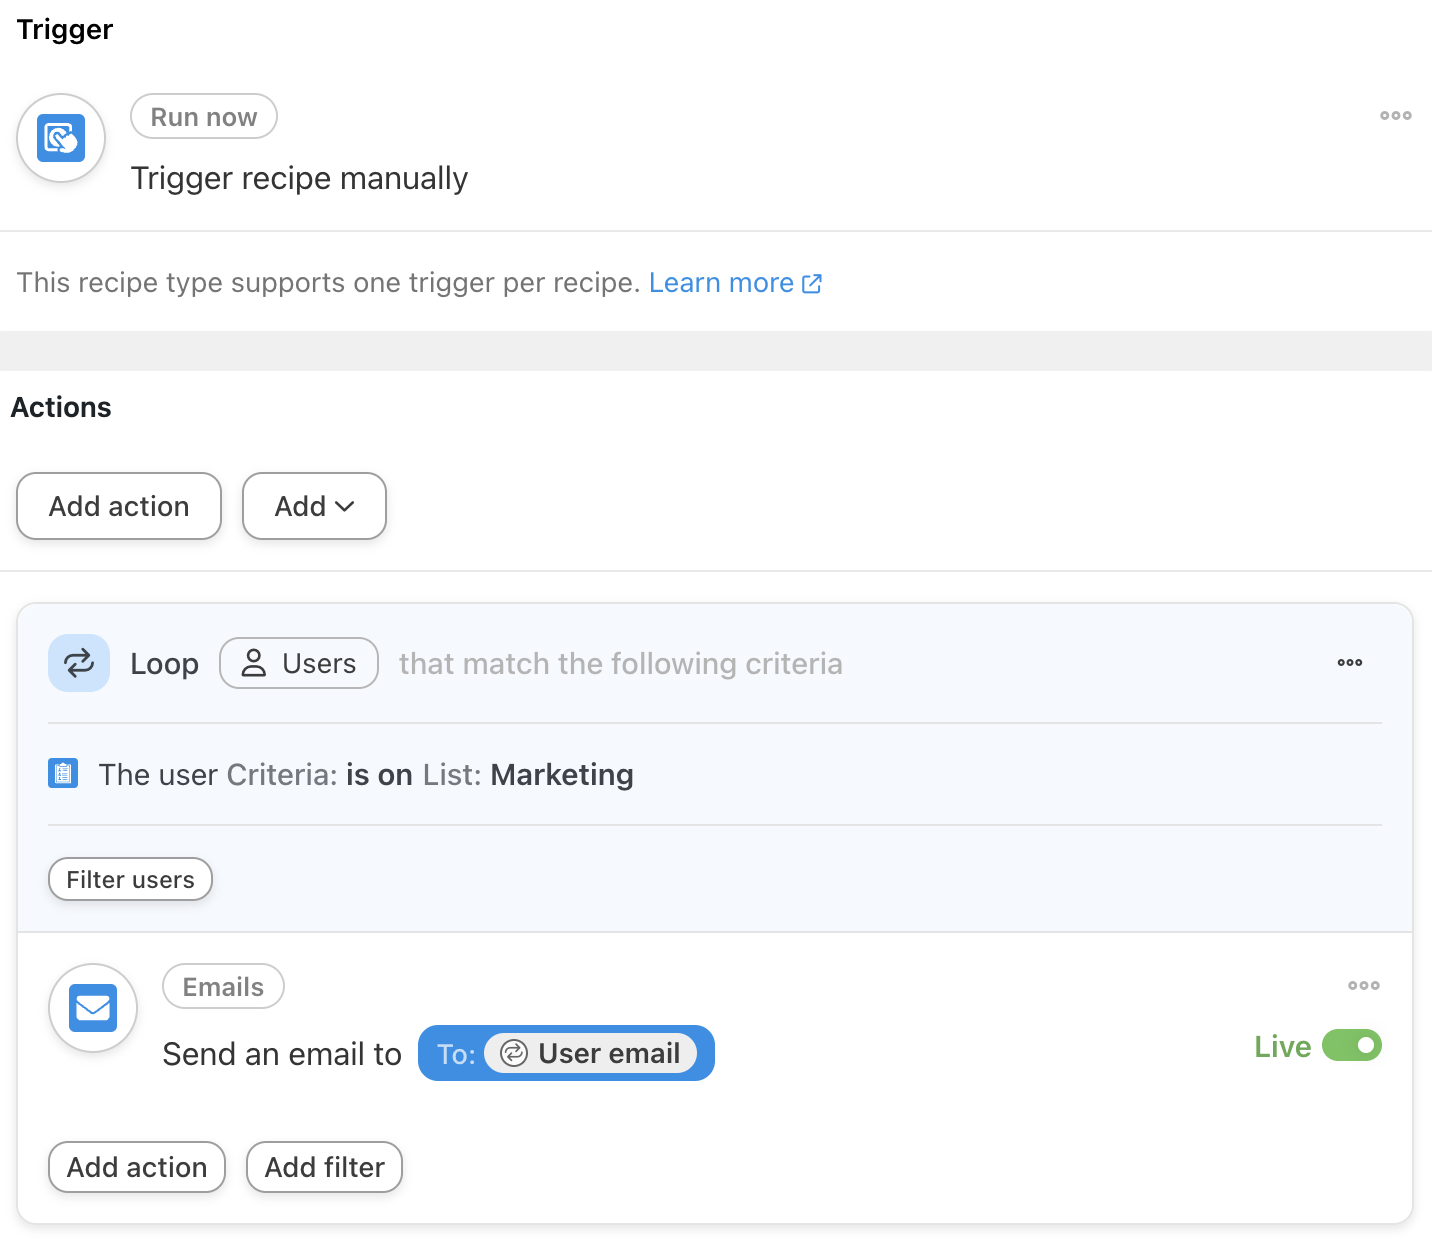Edit the "is on" criteria value
Screen dimensions: 1432x1246
(x=379, y=775)
